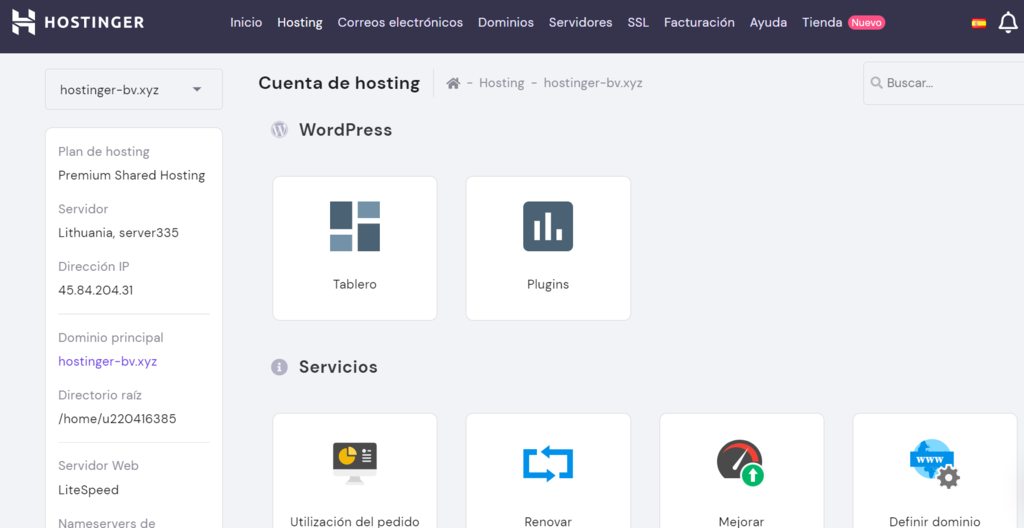Open the Correos electrónicos menu
1024x528 pixels.
(x=400, y=22)
